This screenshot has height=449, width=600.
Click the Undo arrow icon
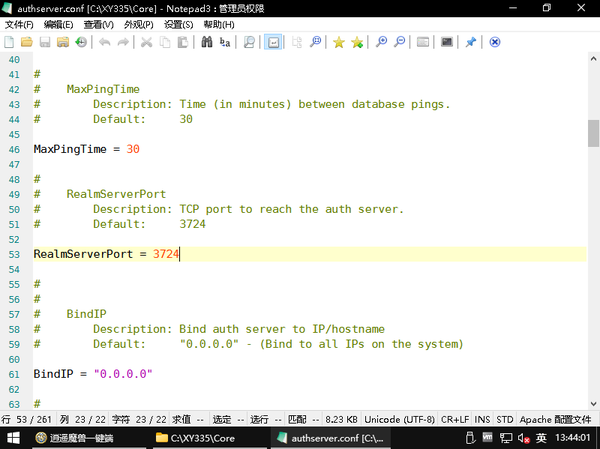[x=104, y=42]
